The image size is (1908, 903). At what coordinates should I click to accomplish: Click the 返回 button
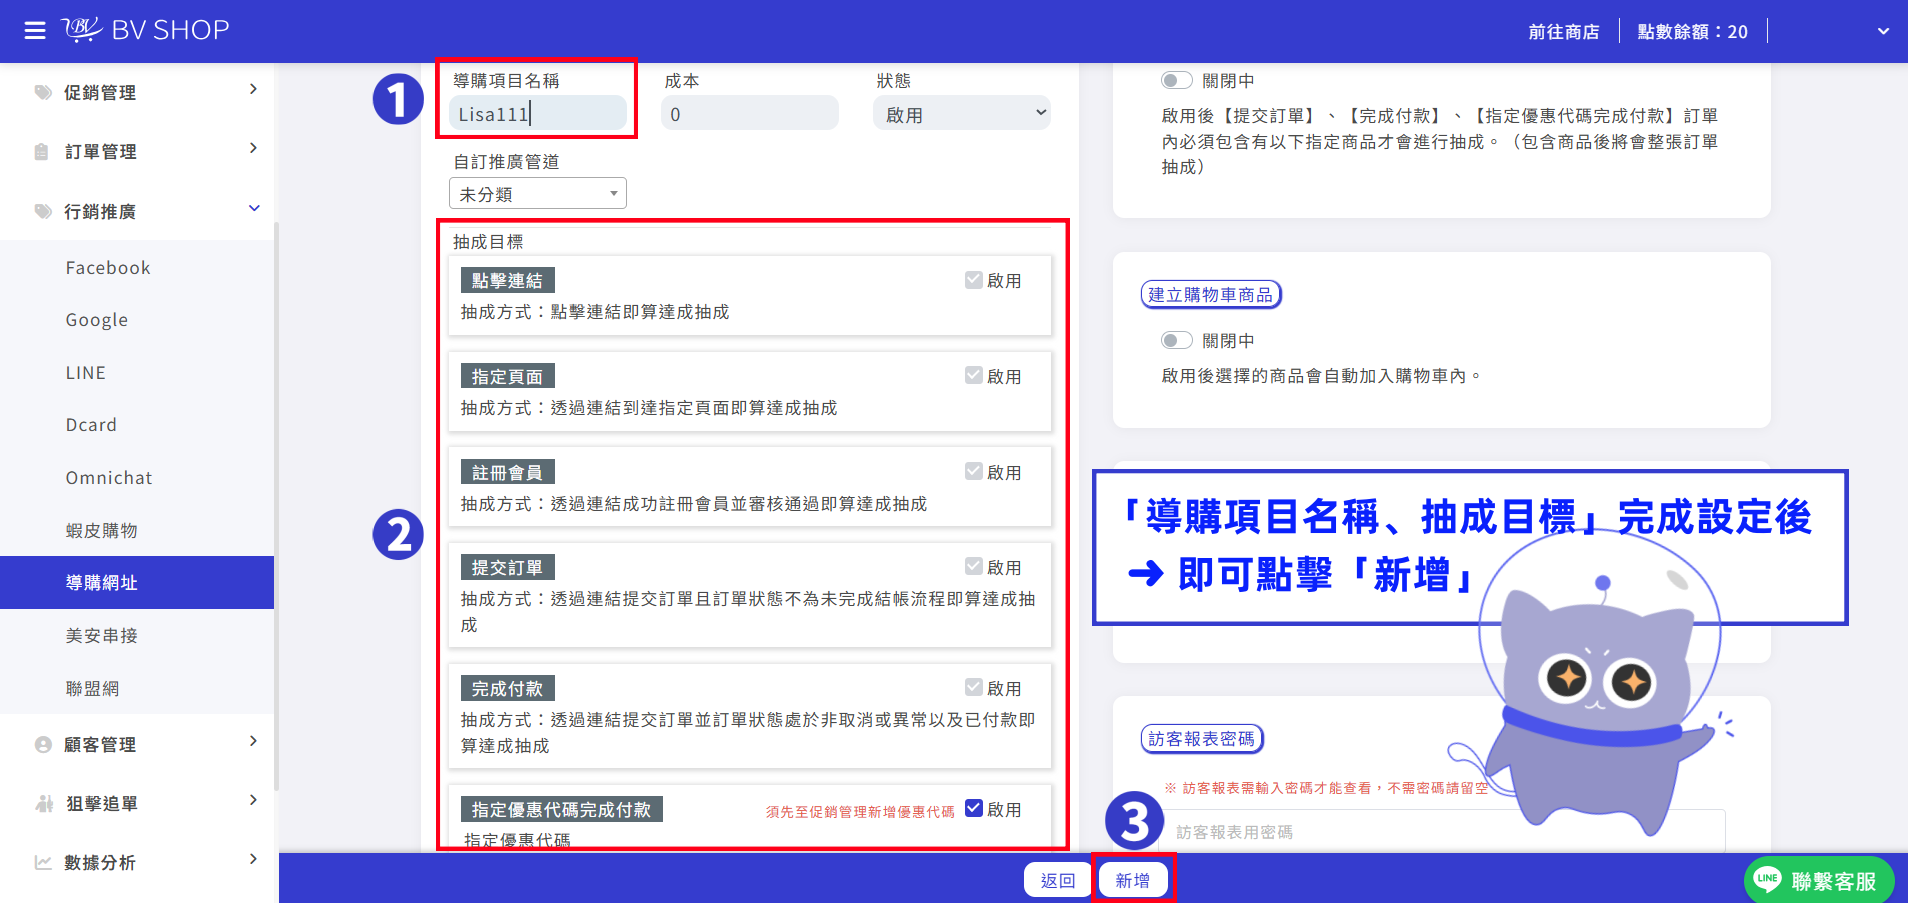pyautogui.click(x=1058, y=880)
